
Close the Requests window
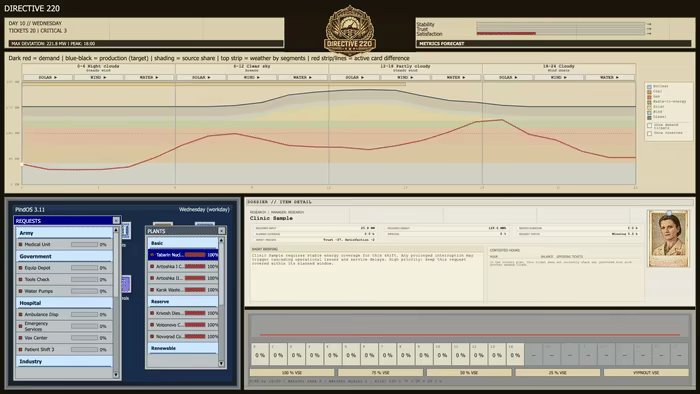(116, 220)
